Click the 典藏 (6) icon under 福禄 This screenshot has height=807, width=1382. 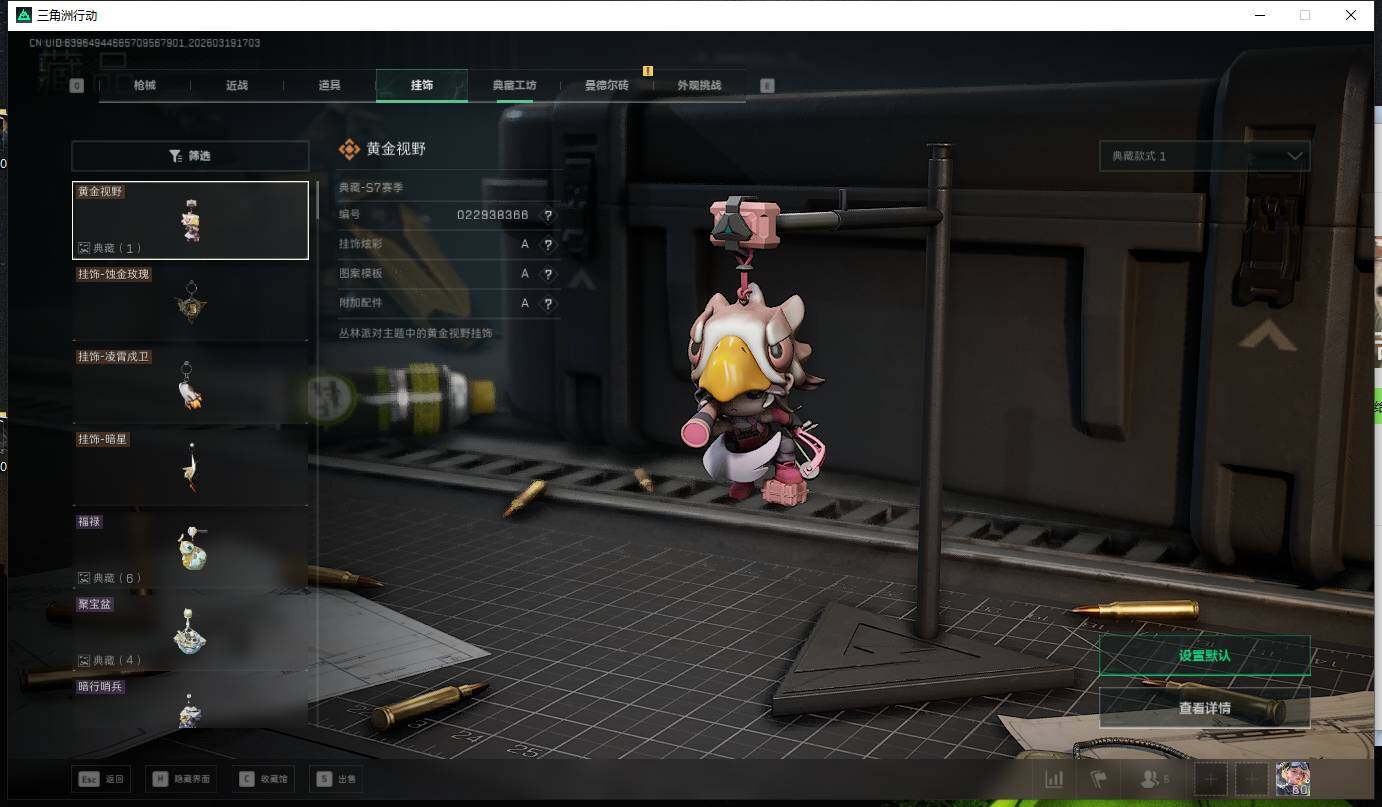pyautogui.click(x=84, y=578)
